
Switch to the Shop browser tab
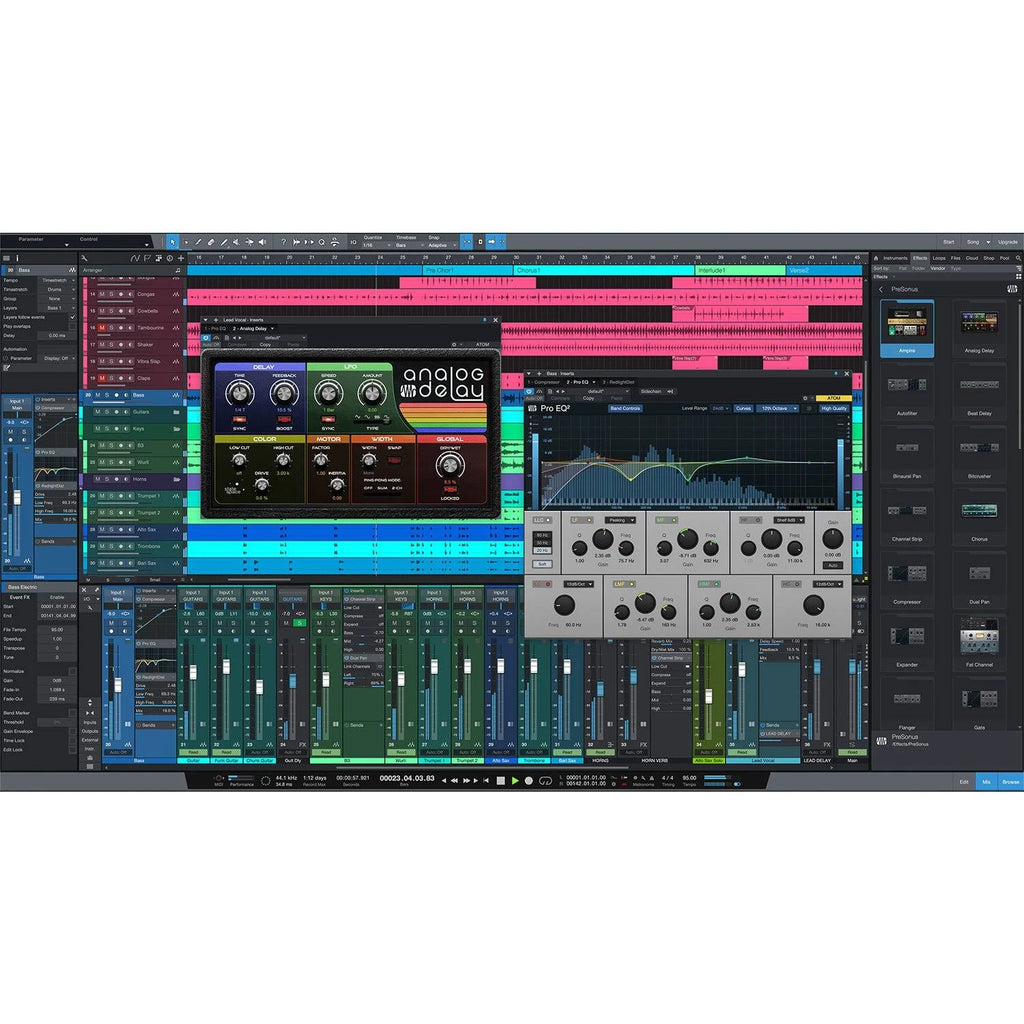pos(989,258)
